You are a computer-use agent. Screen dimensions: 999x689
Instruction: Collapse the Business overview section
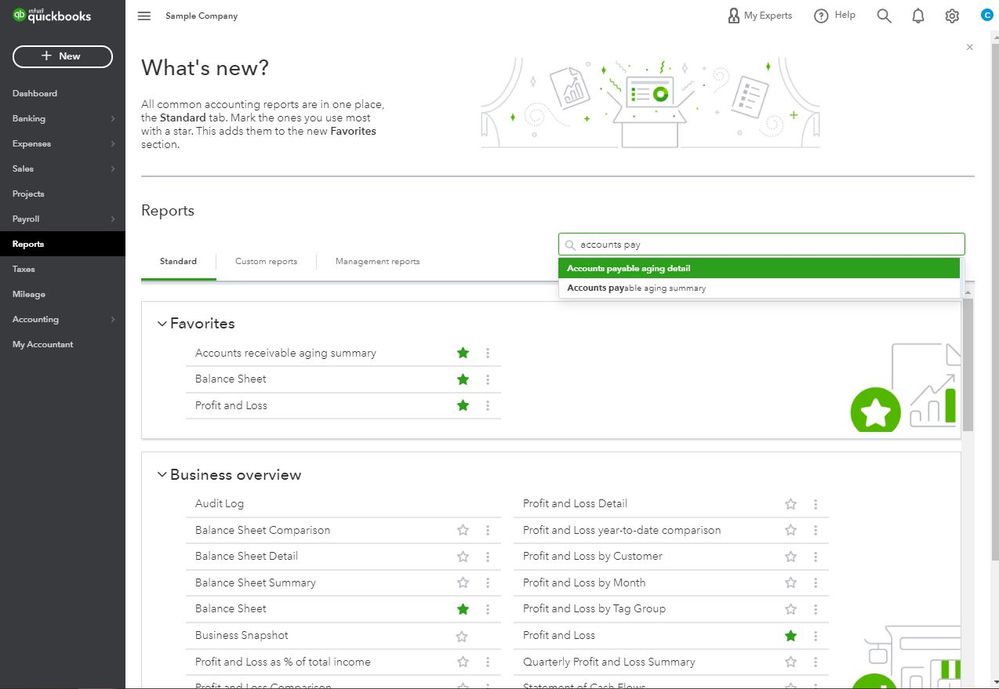[162, 475]
